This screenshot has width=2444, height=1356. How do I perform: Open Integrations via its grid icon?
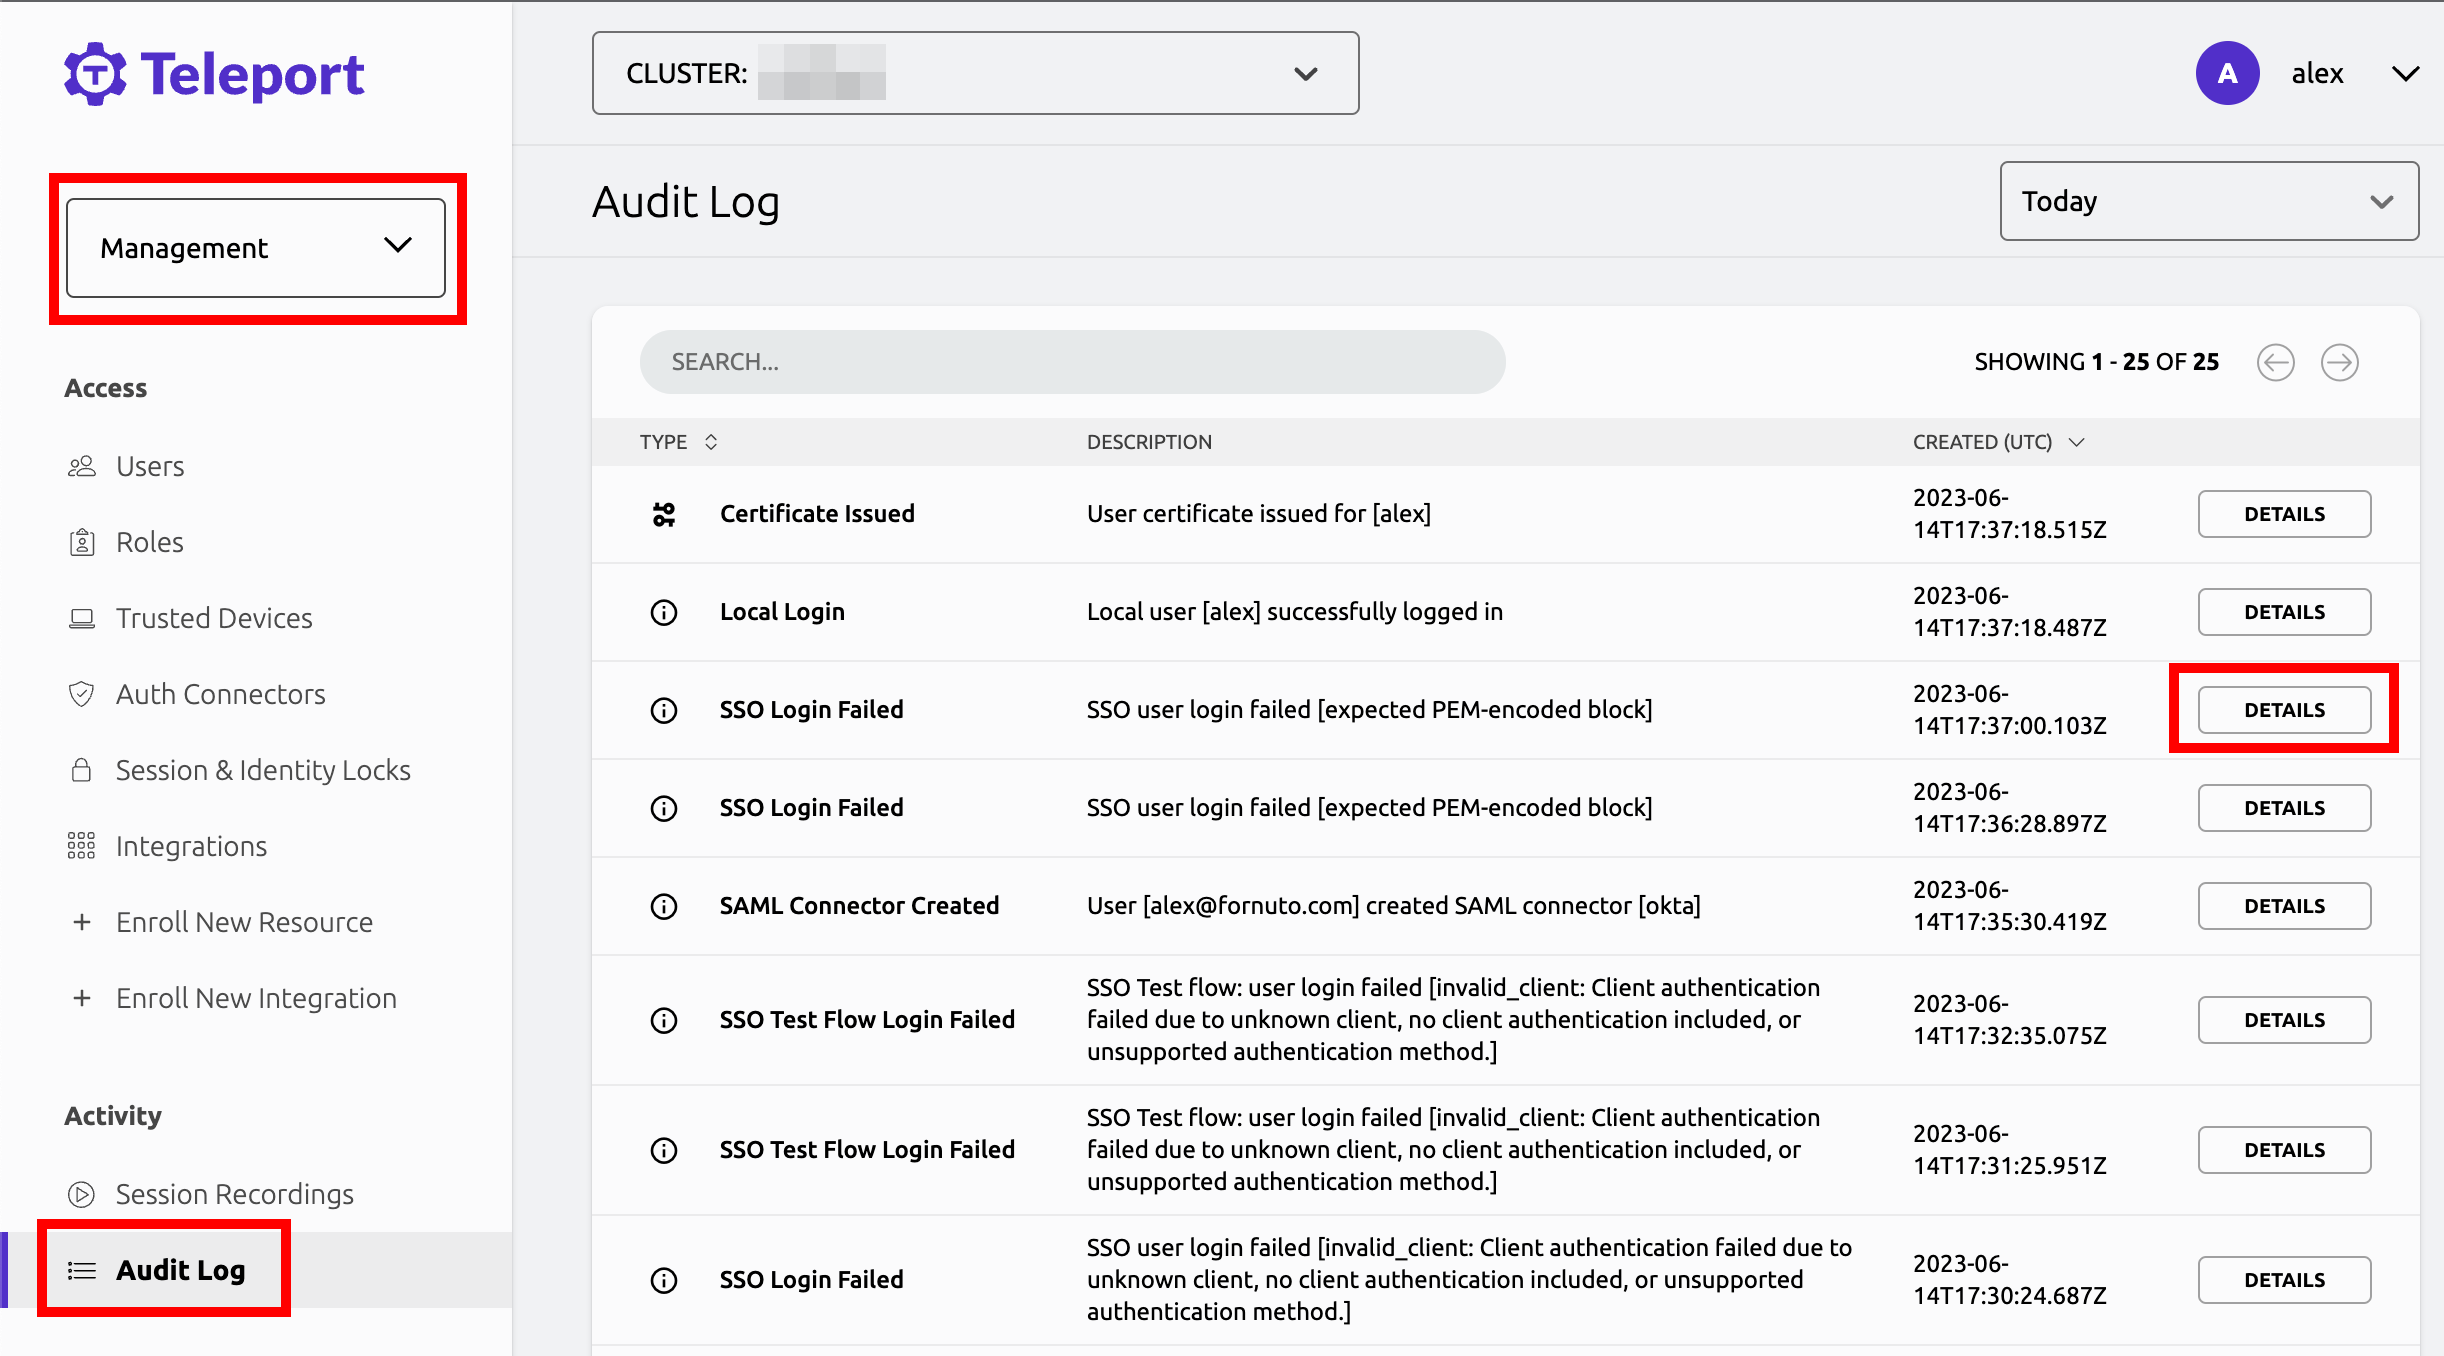[82, 845]
